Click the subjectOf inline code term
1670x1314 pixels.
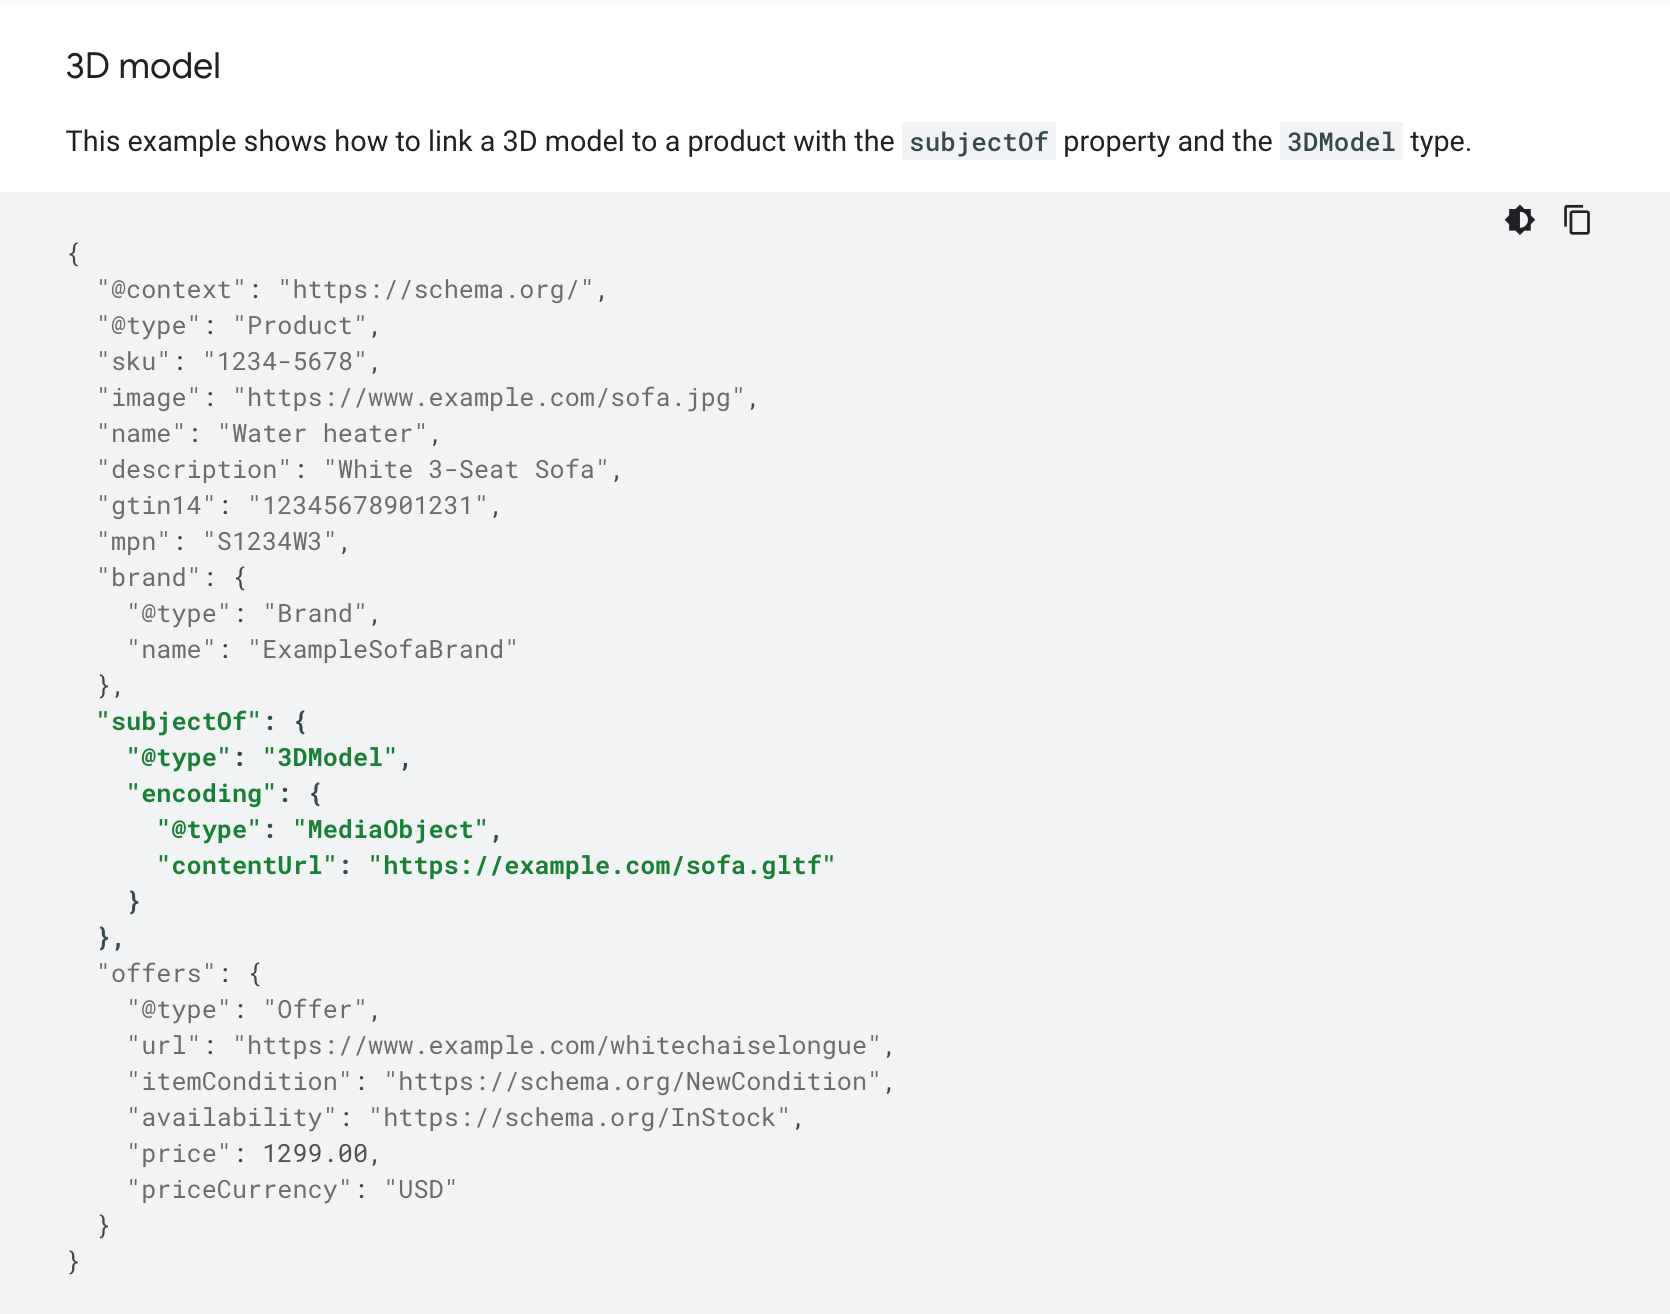coord(978,142)
